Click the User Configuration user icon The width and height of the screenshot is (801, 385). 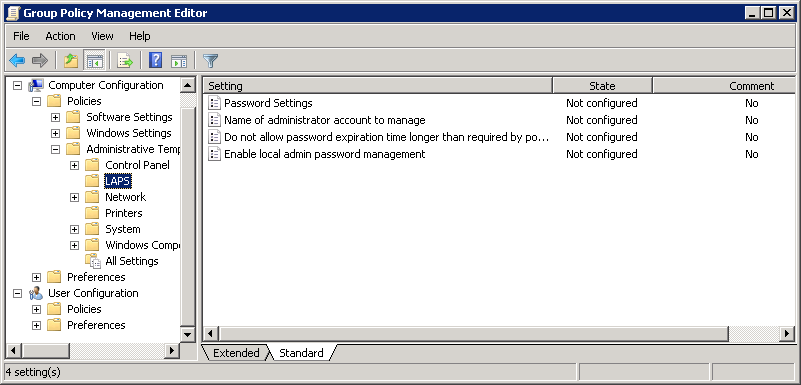coord(36,293)
